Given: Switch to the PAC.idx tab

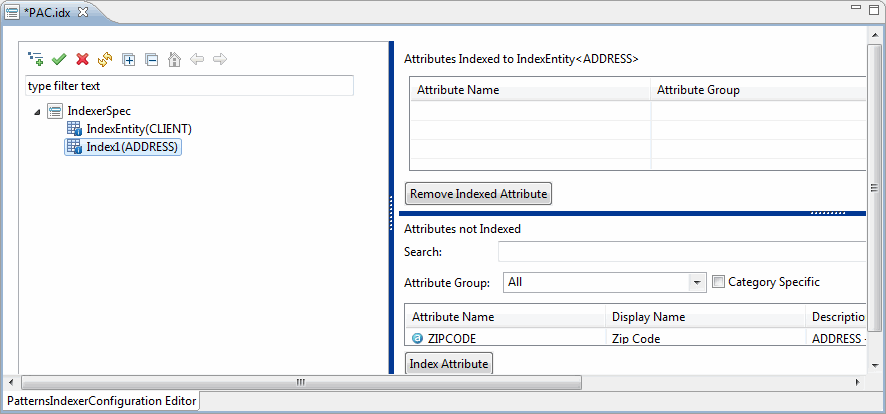Looking at the screenshot, I should coord(47,12).
